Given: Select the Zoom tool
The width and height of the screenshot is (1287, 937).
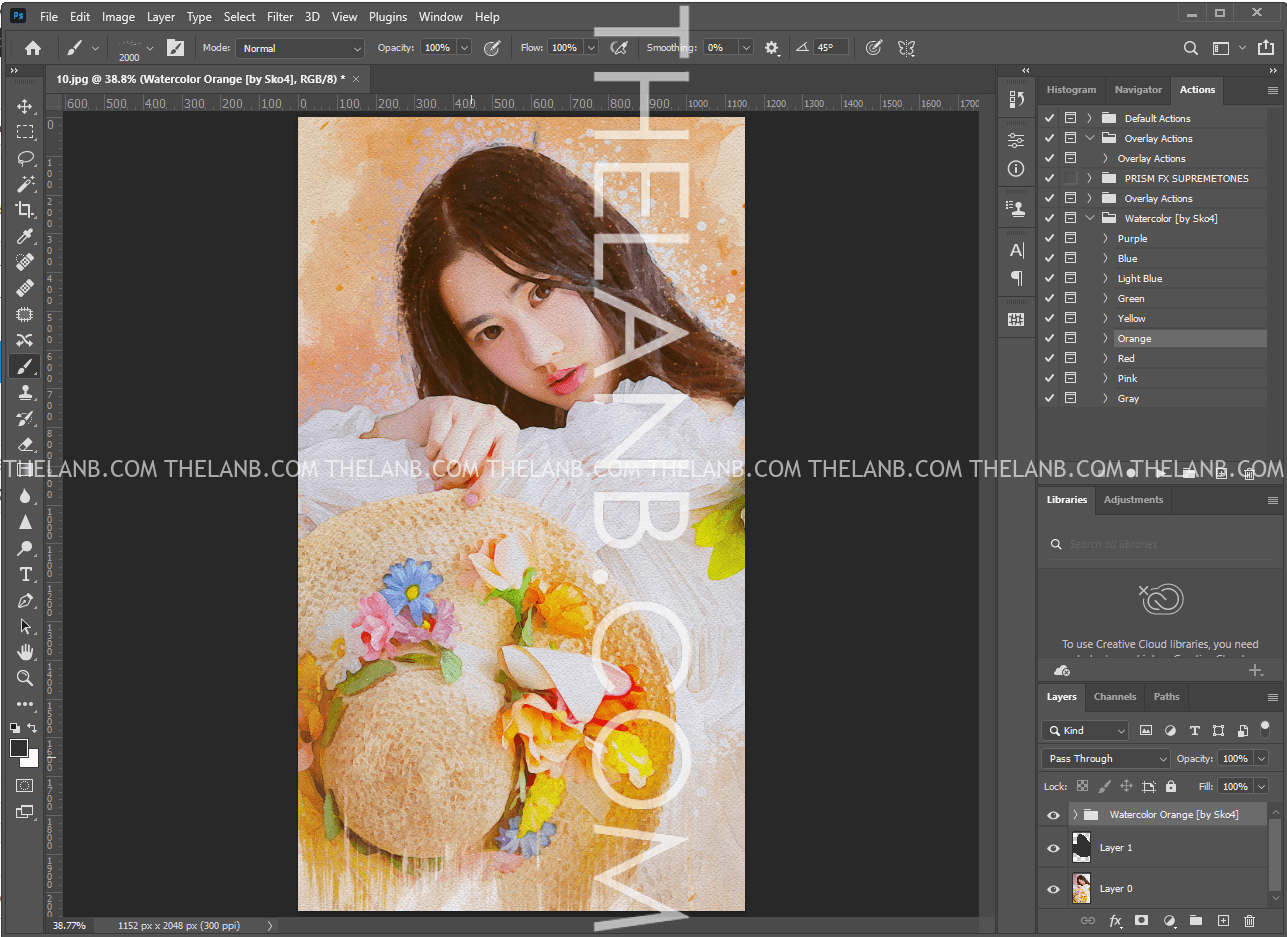Looking at the screenshot, I should [x=25, y=678].
